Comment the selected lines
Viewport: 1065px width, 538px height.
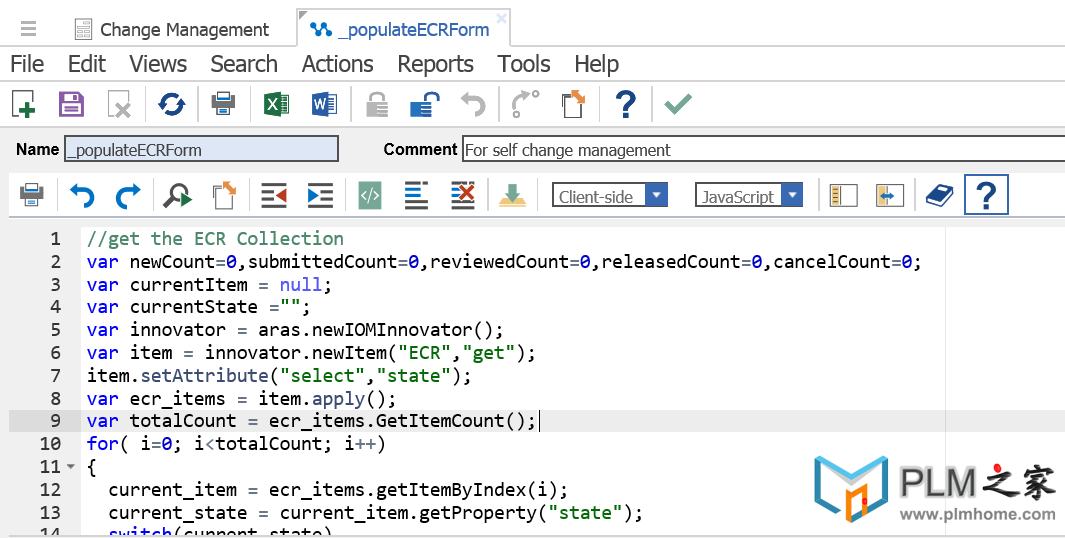[x=416, y=196]
